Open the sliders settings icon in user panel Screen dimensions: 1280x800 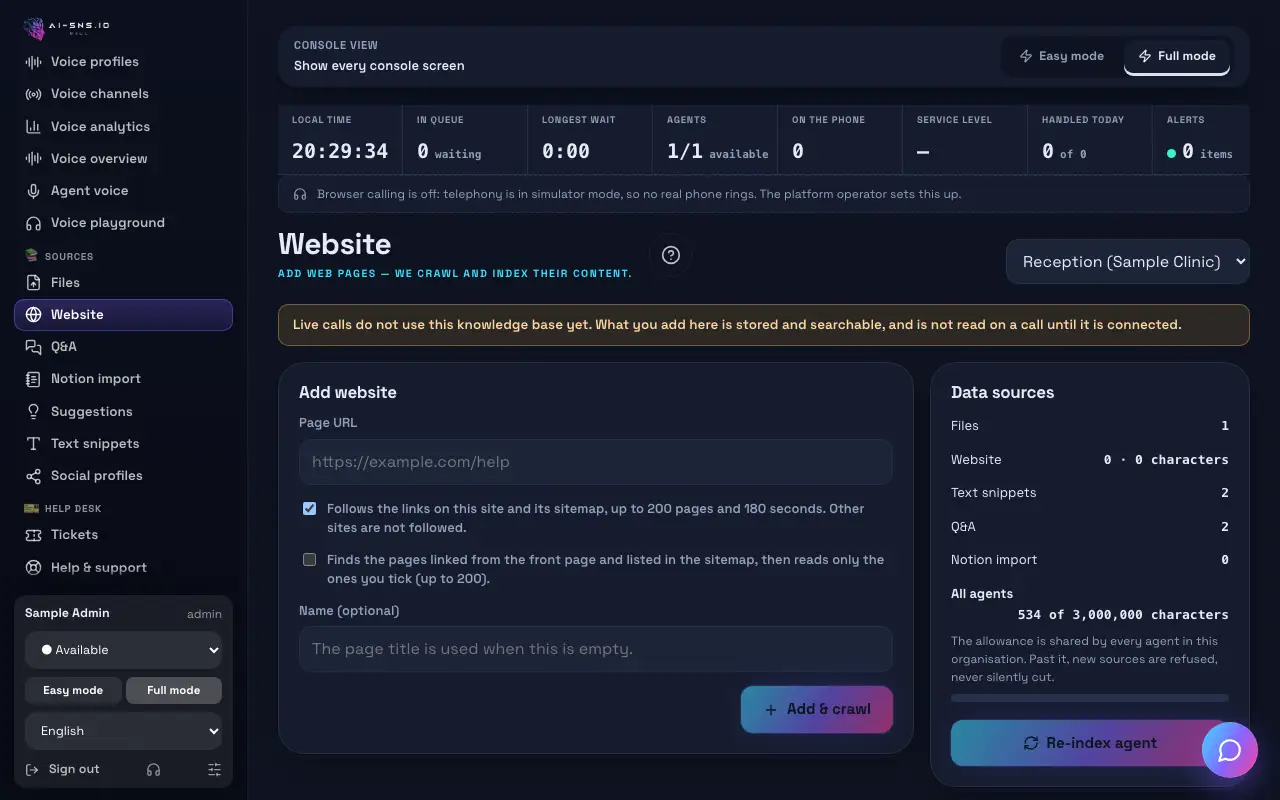[214, 769]
